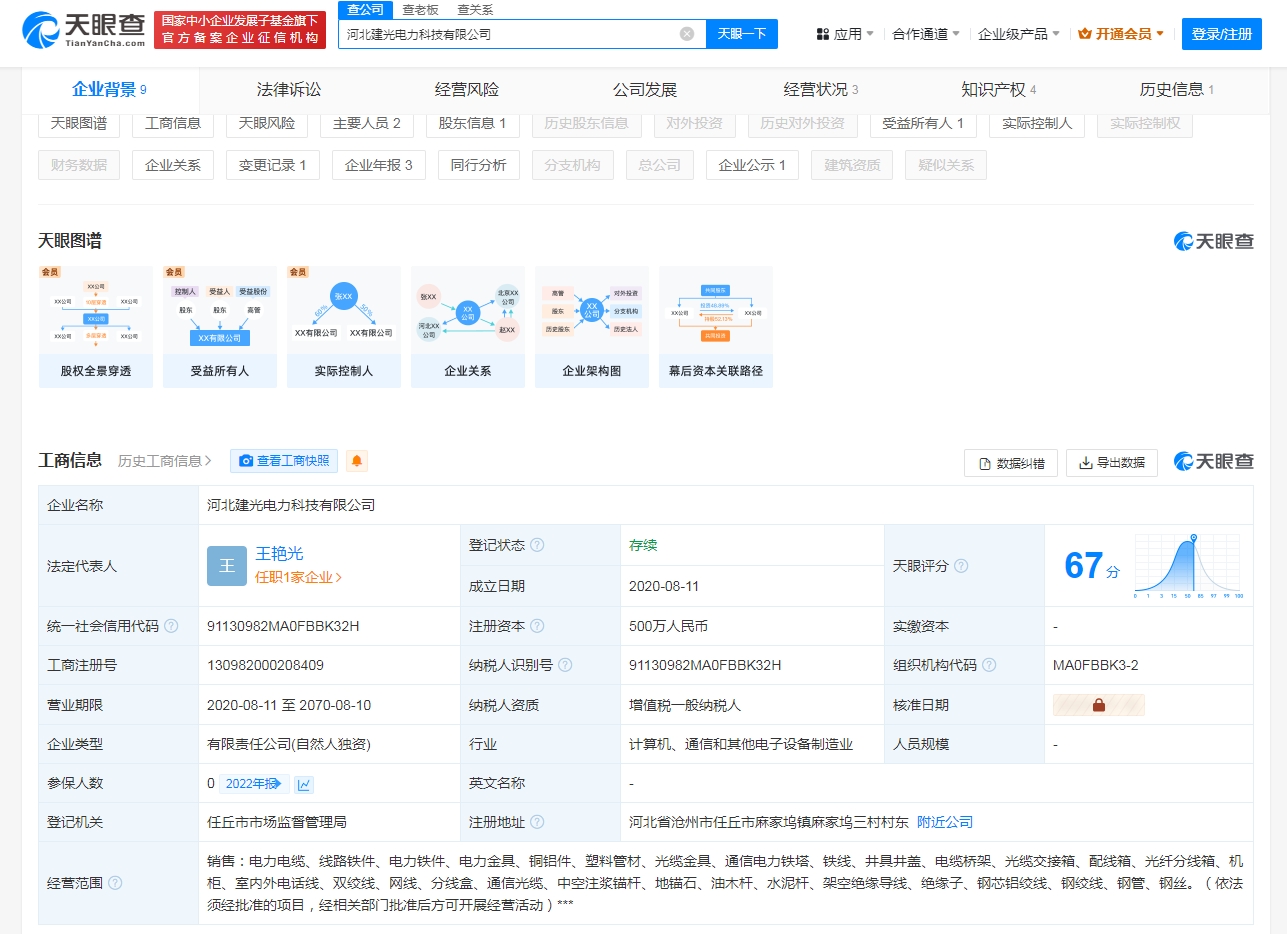Click the lock icon in 核准日期 row

(x=1099, y=705)
